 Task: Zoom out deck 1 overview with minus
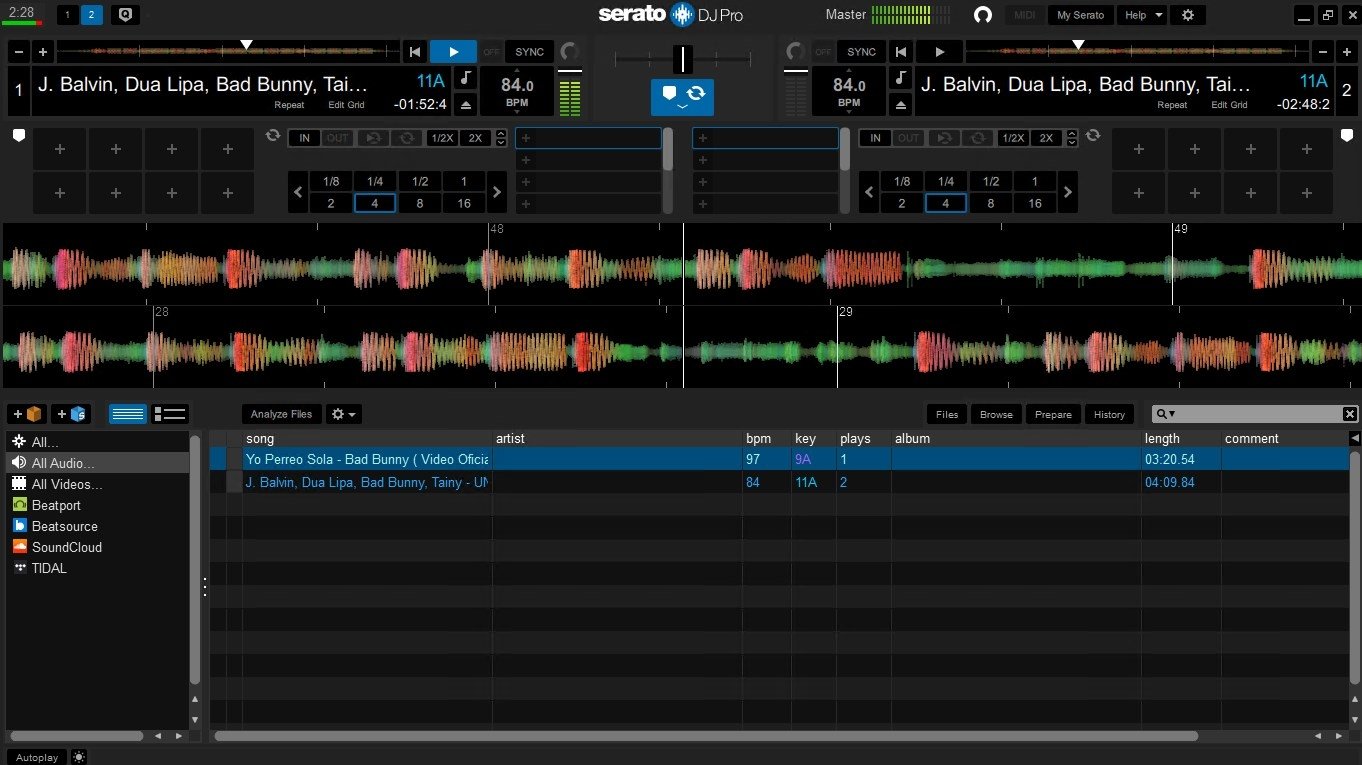21,52
